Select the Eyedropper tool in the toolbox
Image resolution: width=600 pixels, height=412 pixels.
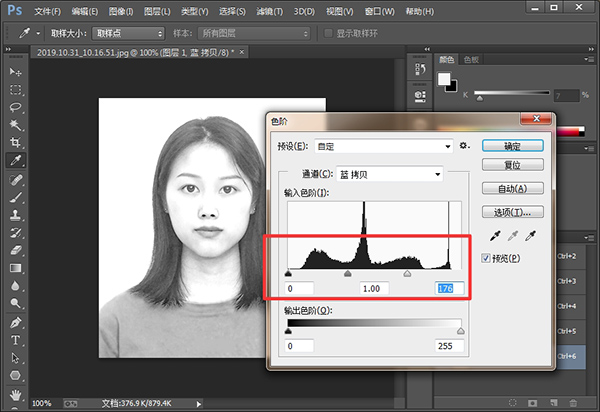(x=16, y=160)
